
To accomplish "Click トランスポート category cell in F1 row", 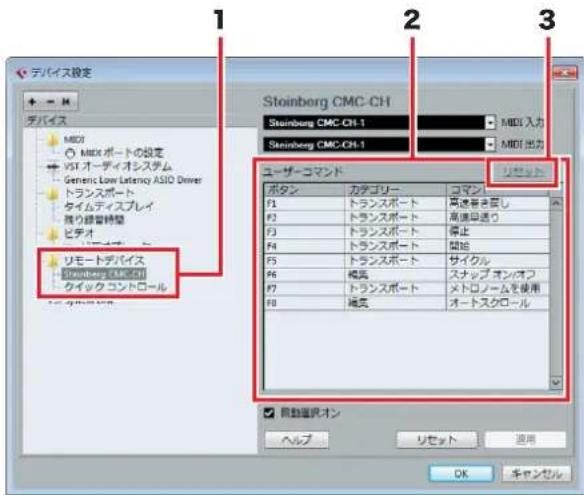I will [x=396, y=204].
